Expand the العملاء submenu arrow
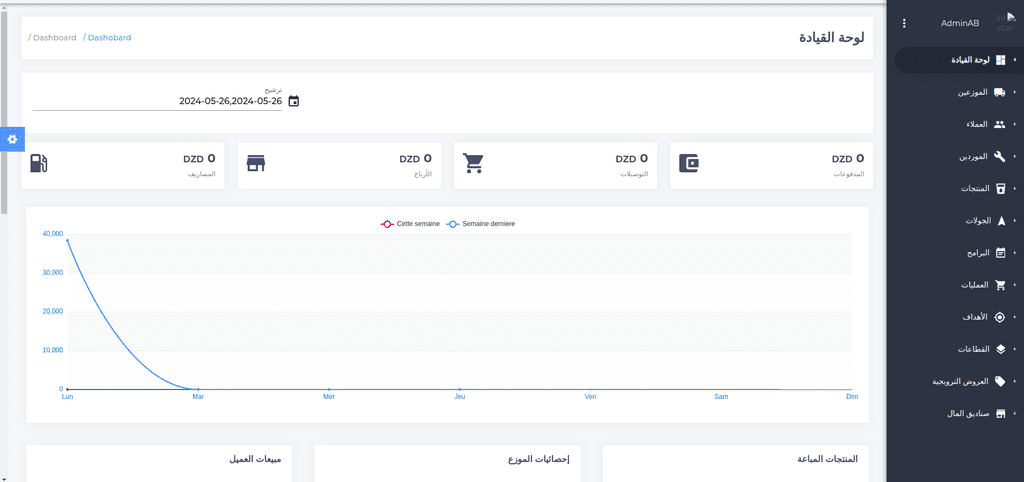This screenshot has height=482, width=1024. (1014, 124)
